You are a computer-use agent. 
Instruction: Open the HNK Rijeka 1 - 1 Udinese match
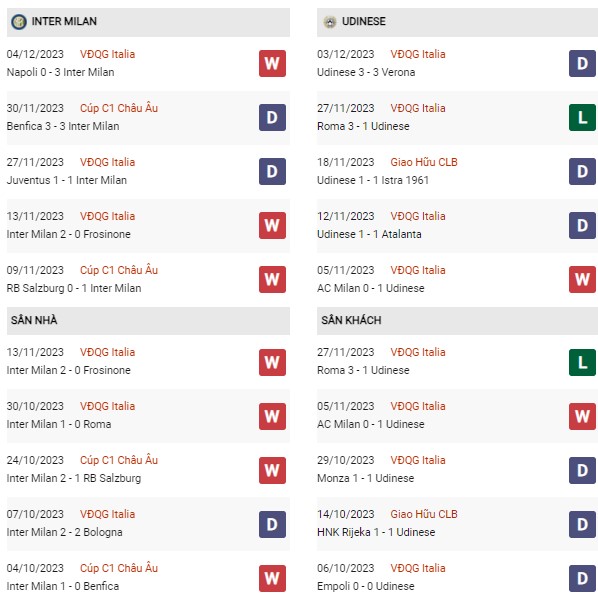tap(376, 532)
